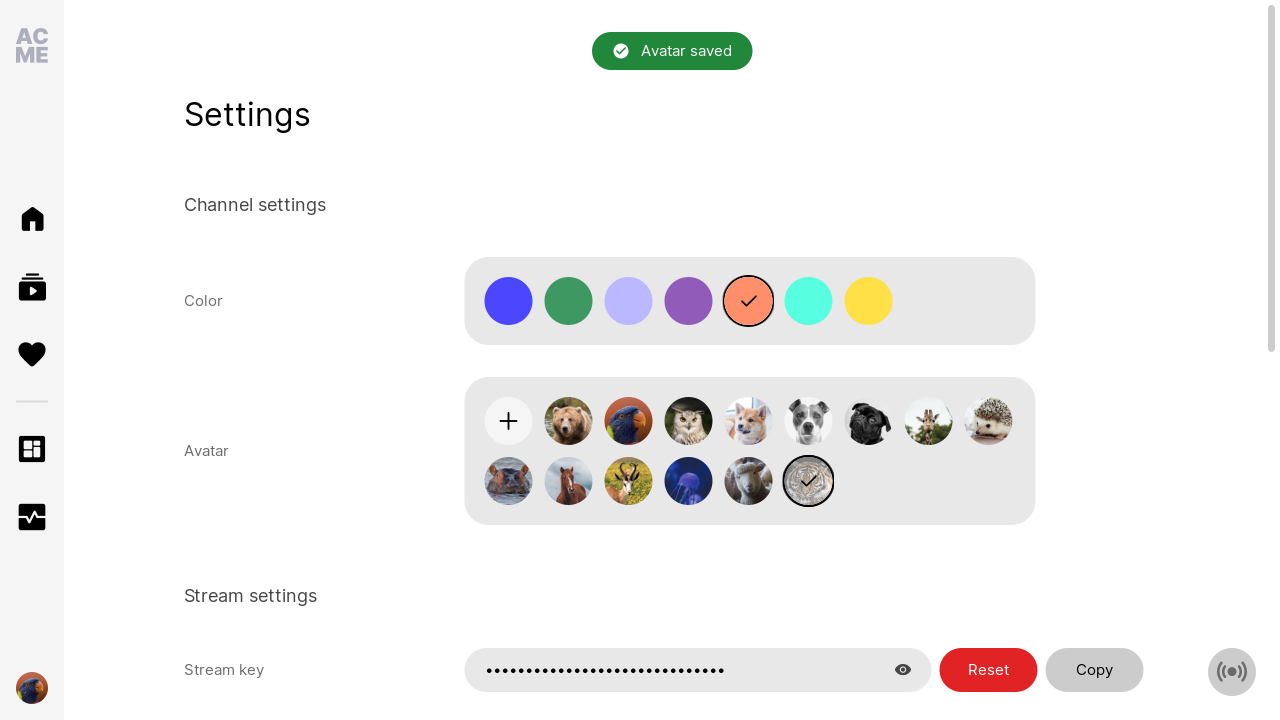Click the ACME logo
Viewport: 1280px width, 720px height.
coord(32,46)
